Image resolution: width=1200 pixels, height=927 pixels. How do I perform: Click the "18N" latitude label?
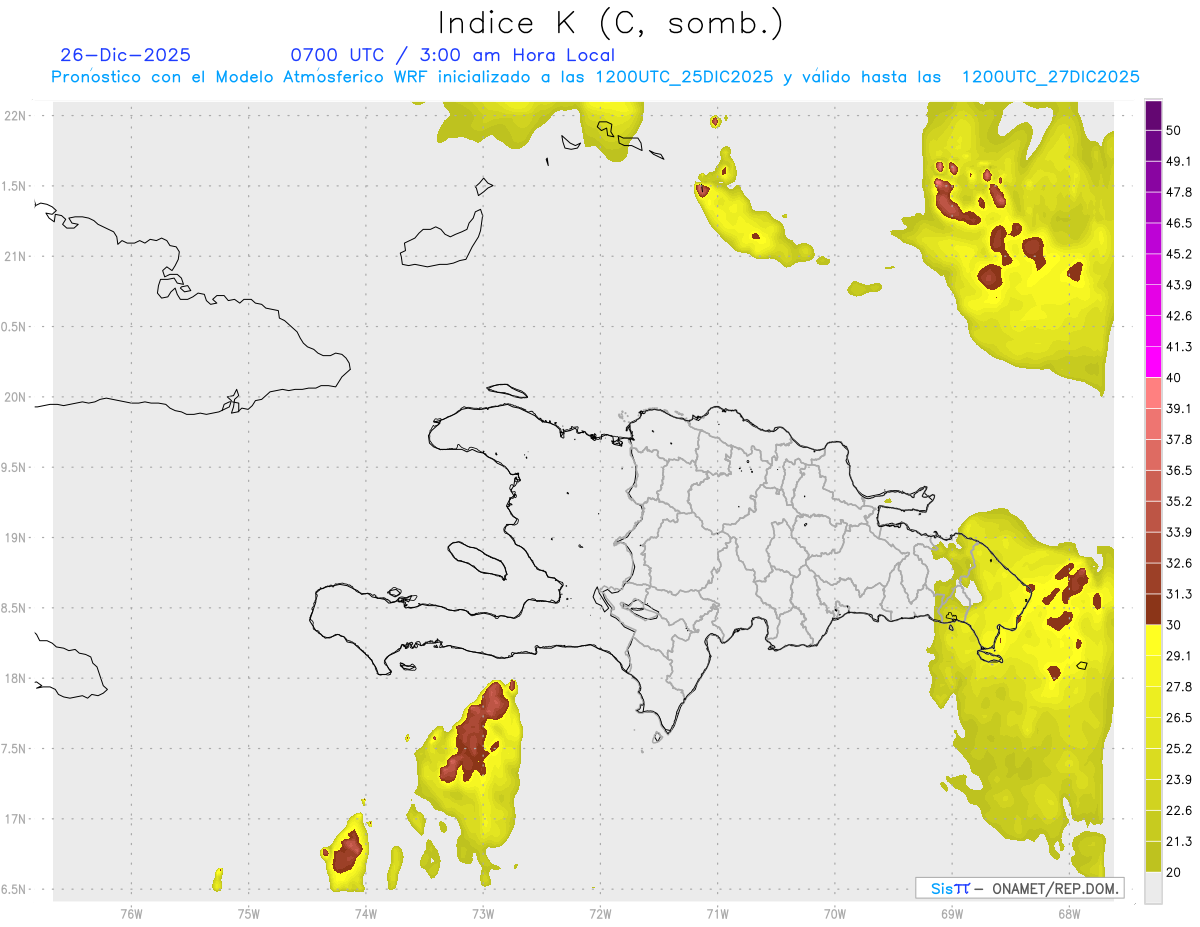coord(14,678)
